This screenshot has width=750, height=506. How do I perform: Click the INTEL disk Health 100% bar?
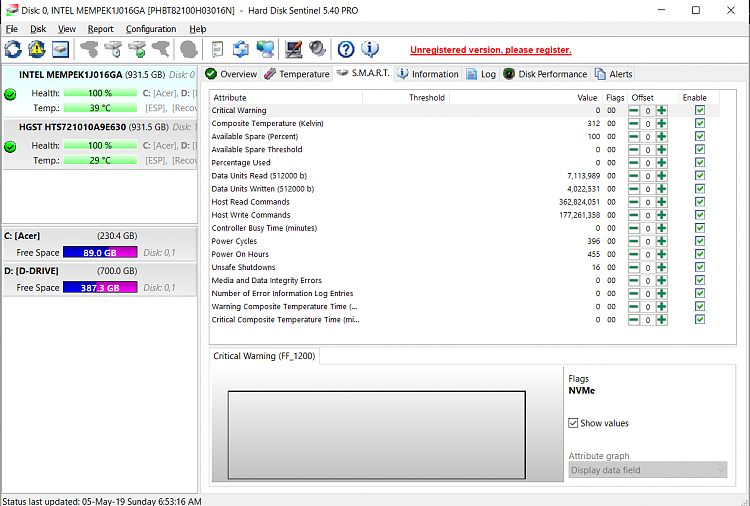tap(100, 93)
